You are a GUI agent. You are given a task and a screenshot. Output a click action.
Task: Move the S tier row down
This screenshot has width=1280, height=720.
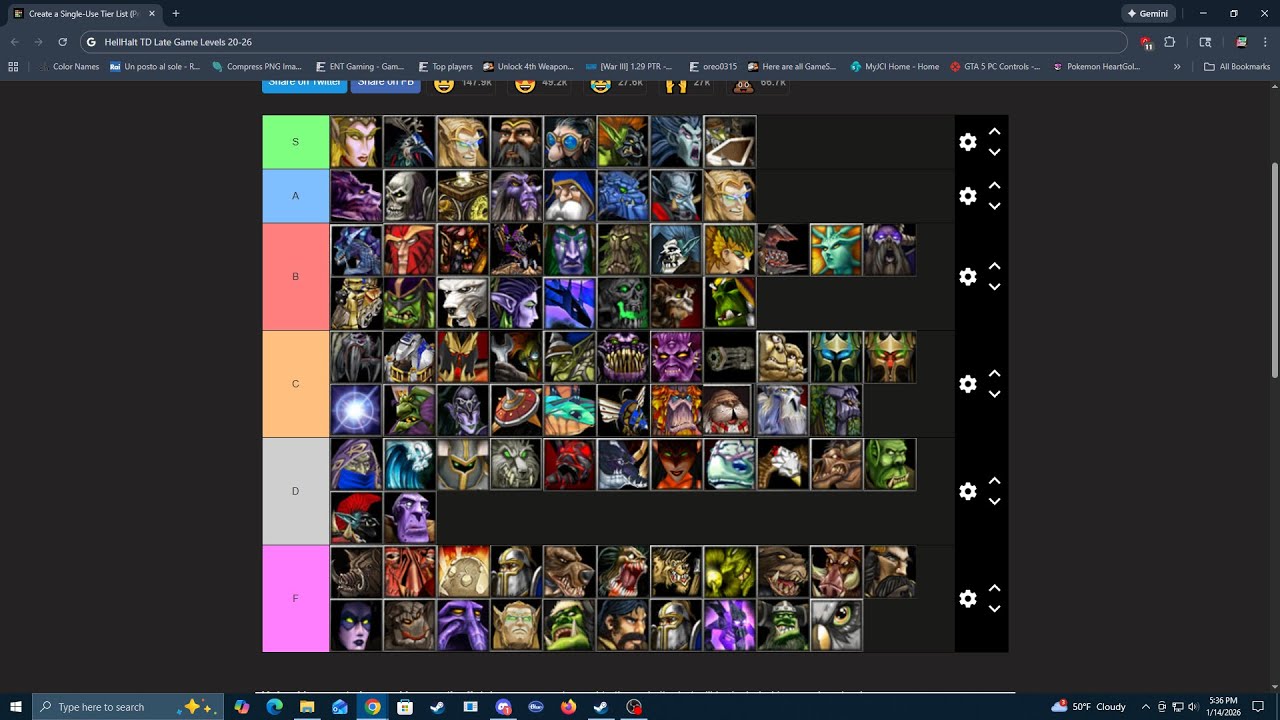point(994,152)
